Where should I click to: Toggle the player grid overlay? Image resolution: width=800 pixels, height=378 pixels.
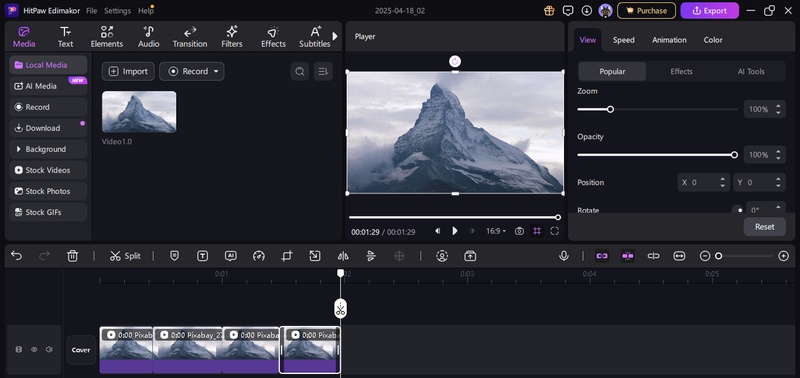point(537,231)
